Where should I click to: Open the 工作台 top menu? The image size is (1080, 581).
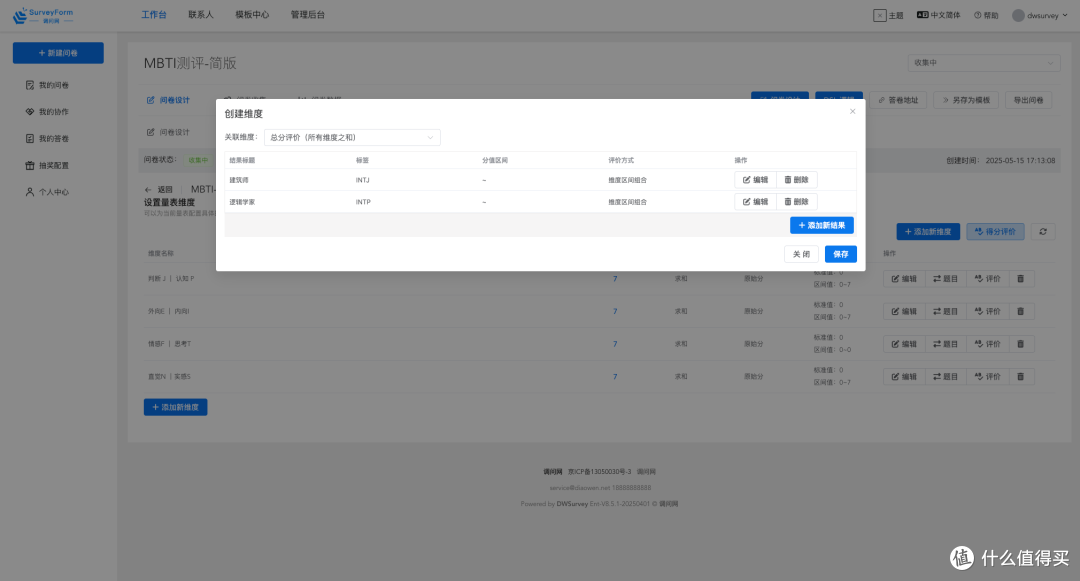154,14
